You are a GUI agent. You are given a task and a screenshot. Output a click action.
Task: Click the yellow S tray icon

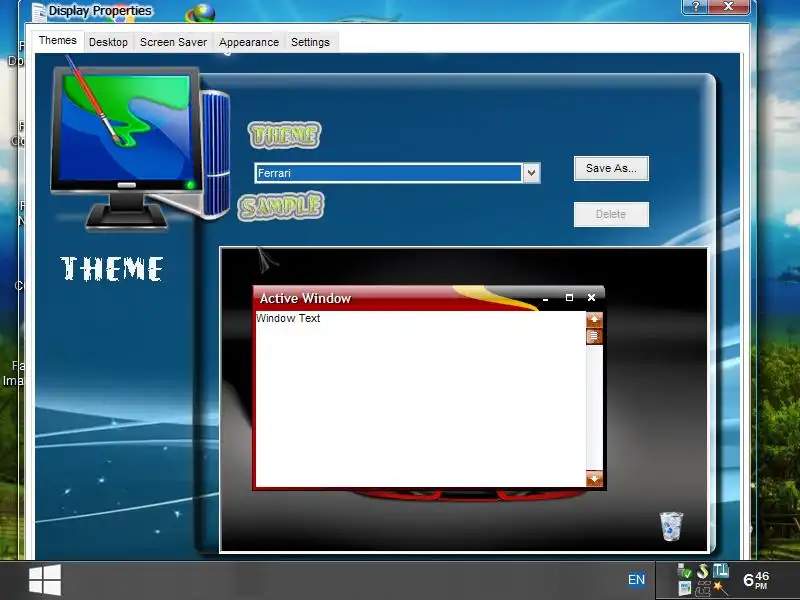703,571
